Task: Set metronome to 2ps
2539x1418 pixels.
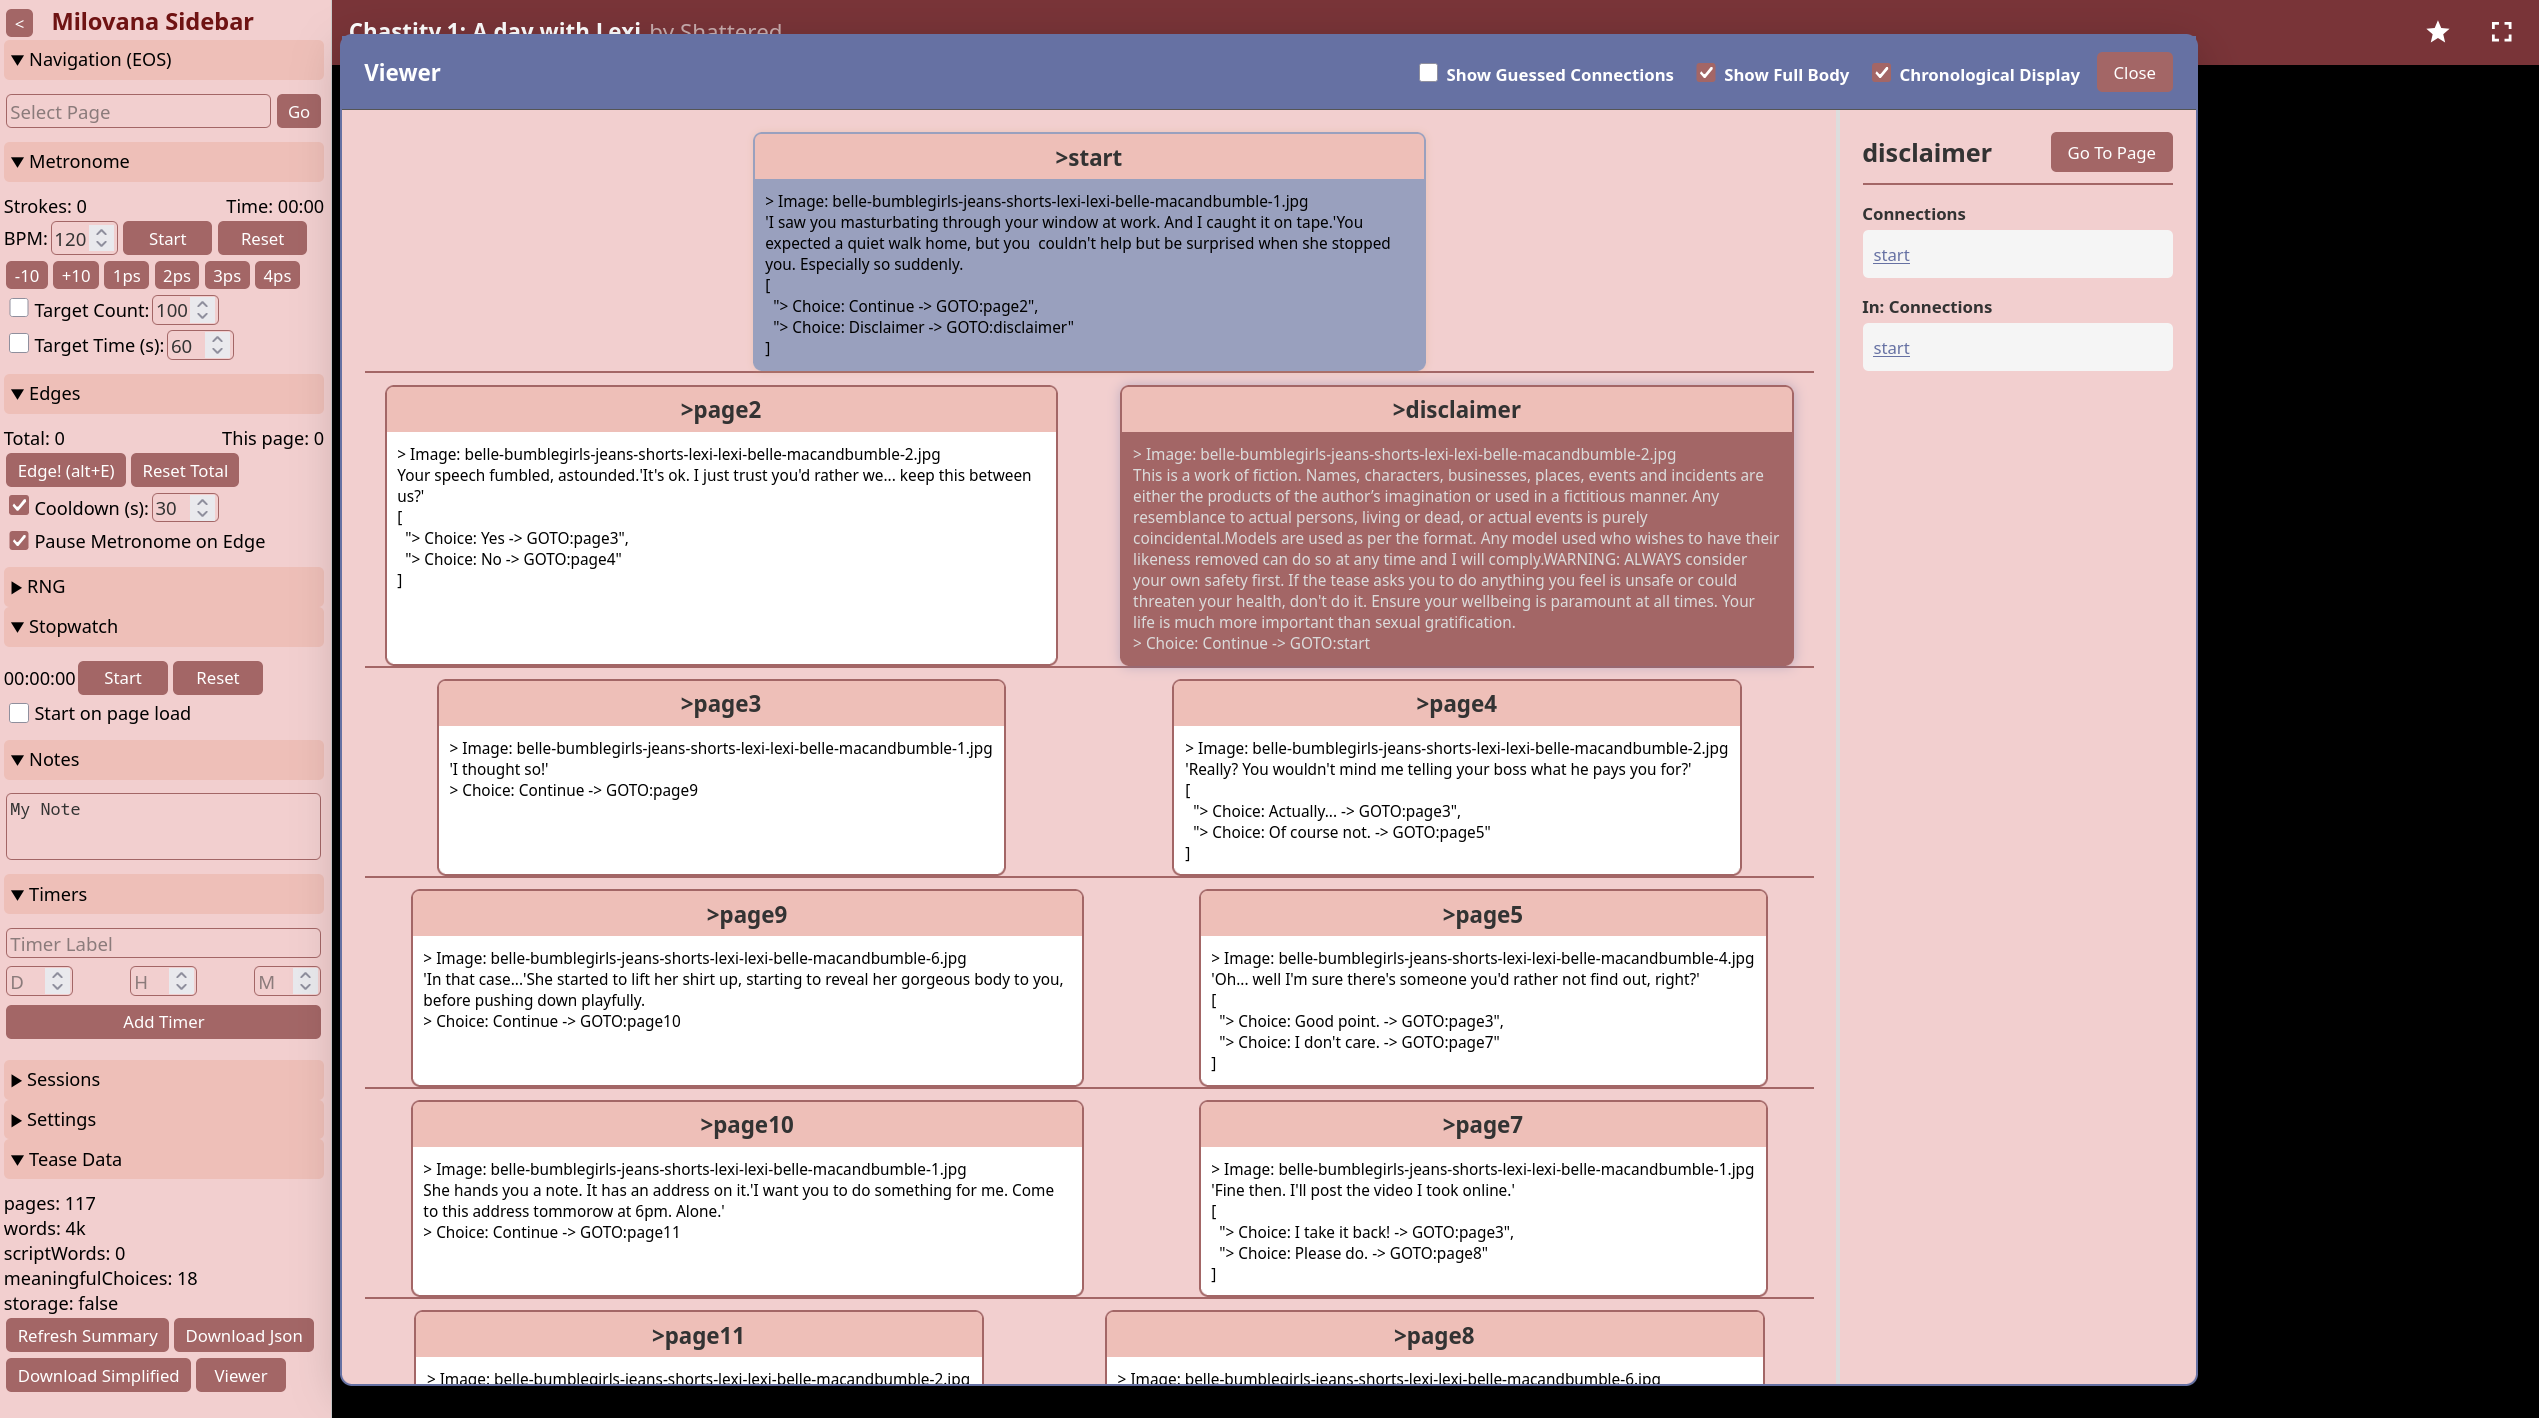Action: [x=177, y=276]
